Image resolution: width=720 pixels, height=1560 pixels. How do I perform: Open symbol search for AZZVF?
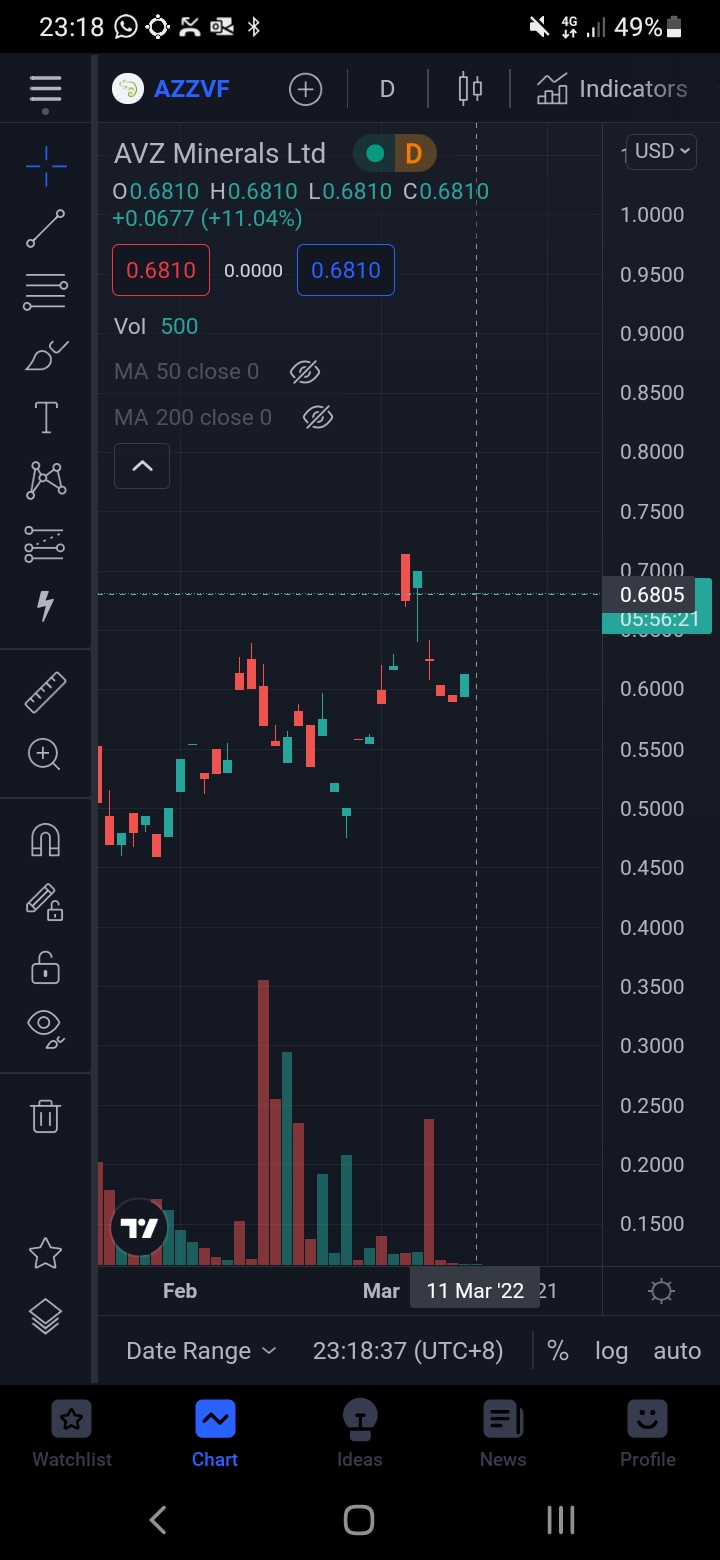tap(171, 89)
